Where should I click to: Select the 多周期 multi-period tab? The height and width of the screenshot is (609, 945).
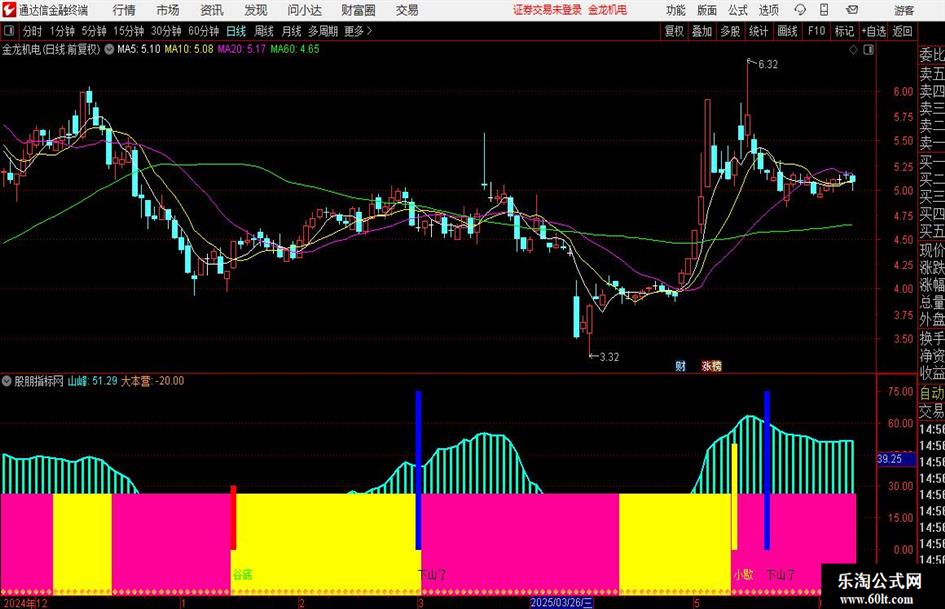(323, 31)
